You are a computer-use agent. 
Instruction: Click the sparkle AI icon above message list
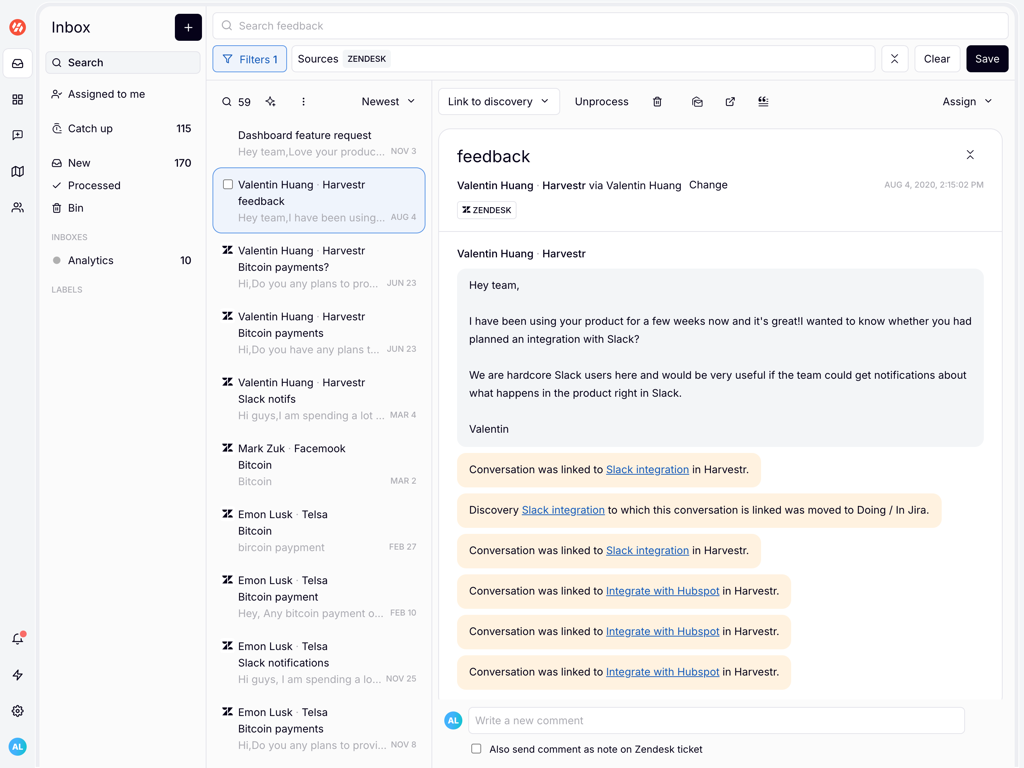(270, 102)
